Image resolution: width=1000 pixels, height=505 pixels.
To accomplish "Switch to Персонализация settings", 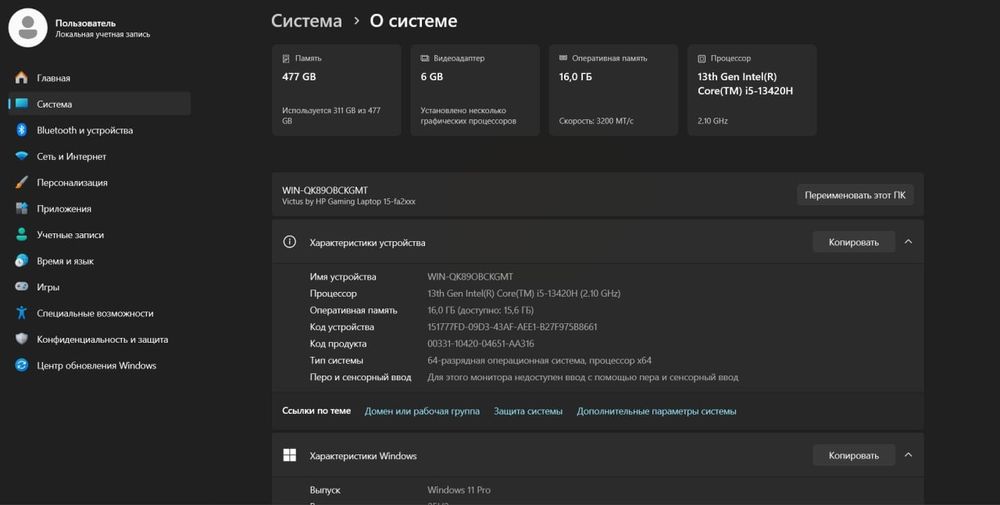I will coord(99,182).
